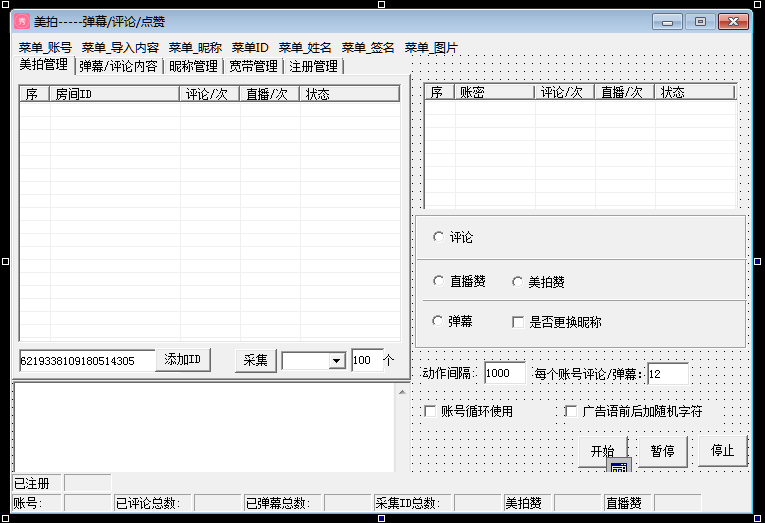Click the collect count field showing 100
The image size is (765, 523).
pos(367,361)
